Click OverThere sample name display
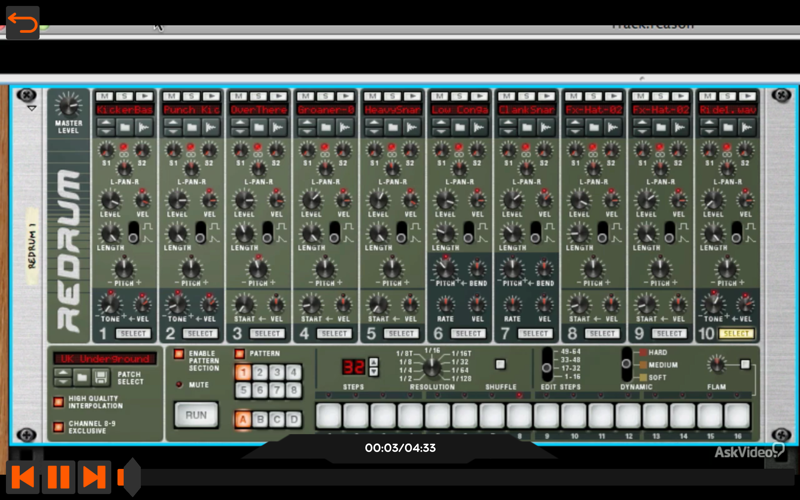The width and height of the screenshot is (800, 500). pos(259,110)
